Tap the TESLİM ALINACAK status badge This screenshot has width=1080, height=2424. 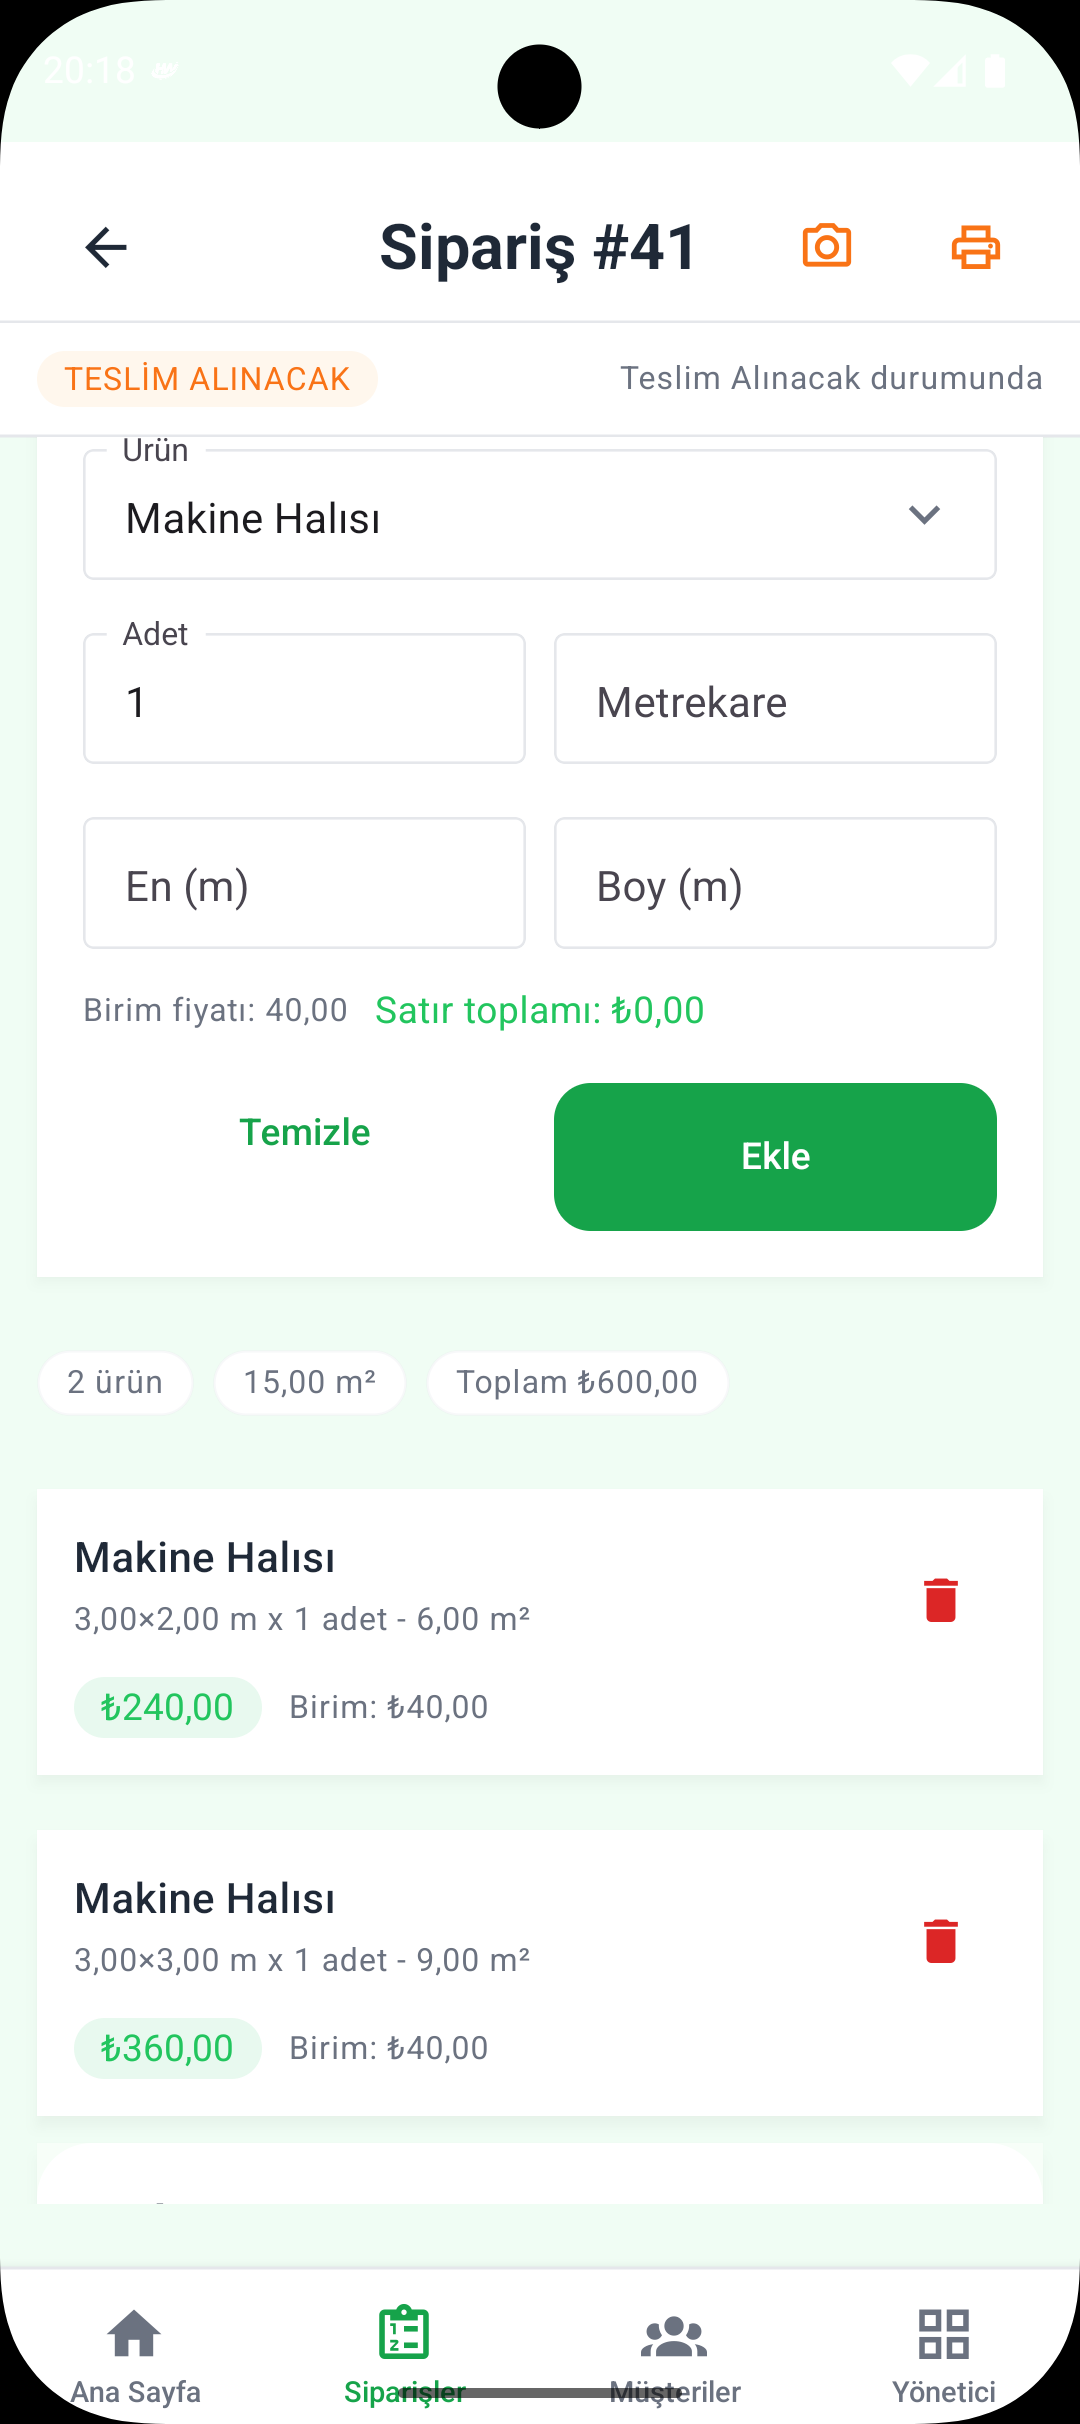[x=207, y=379]
